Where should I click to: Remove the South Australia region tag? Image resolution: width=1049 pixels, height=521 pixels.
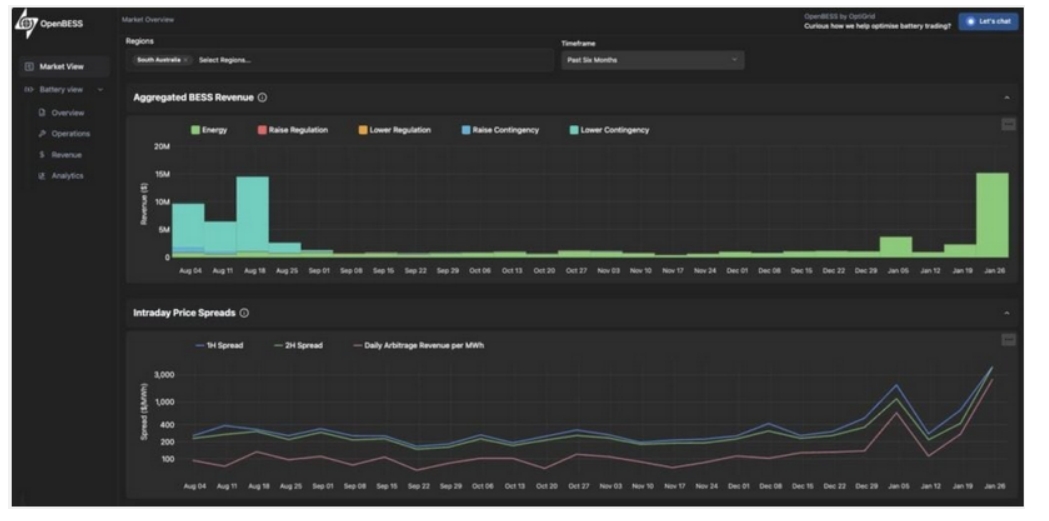pos(186,60)
